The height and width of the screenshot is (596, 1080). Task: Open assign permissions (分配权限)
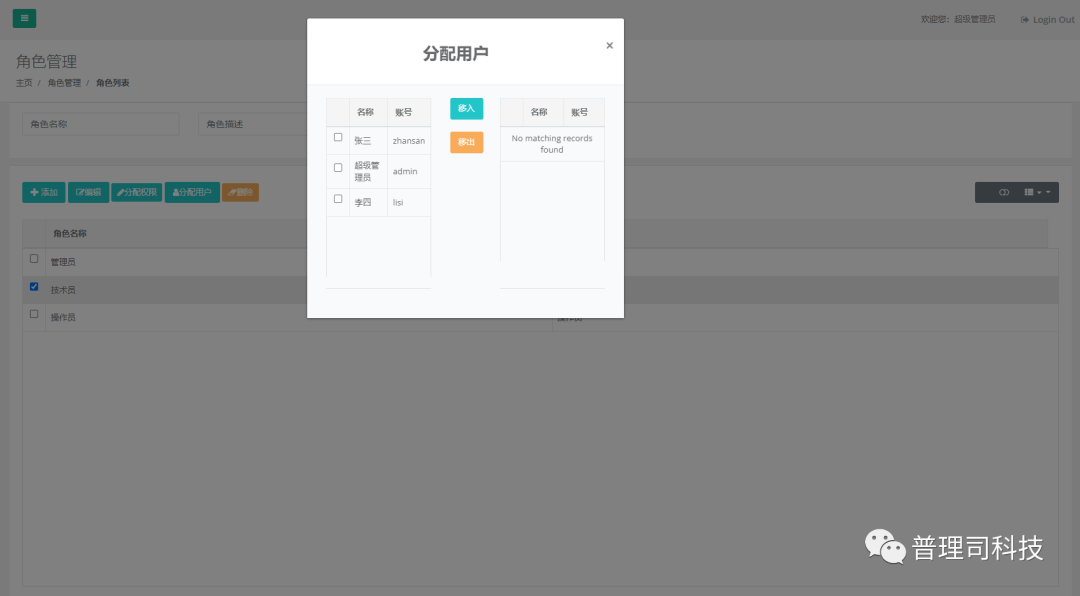[x=136, y=192]
